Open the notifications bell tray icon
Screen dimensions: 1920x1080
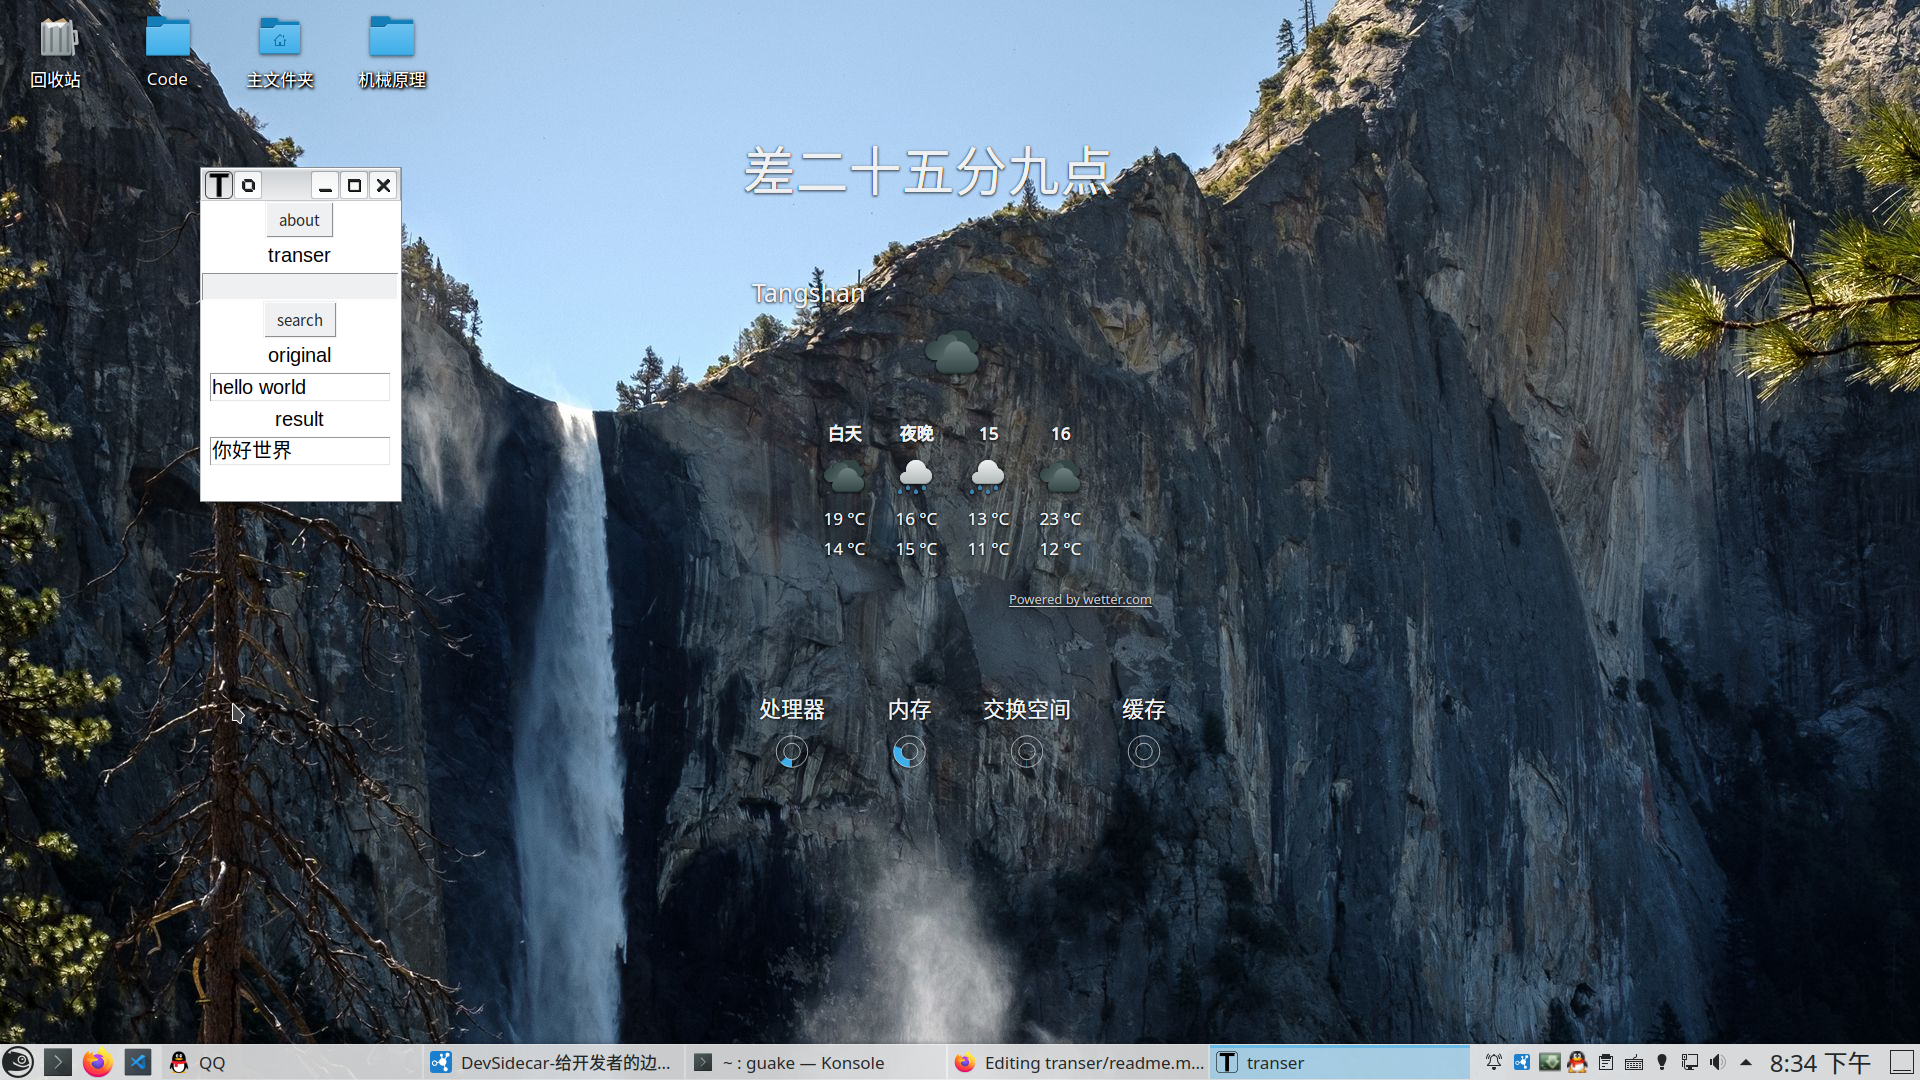click(1494, 1062)
